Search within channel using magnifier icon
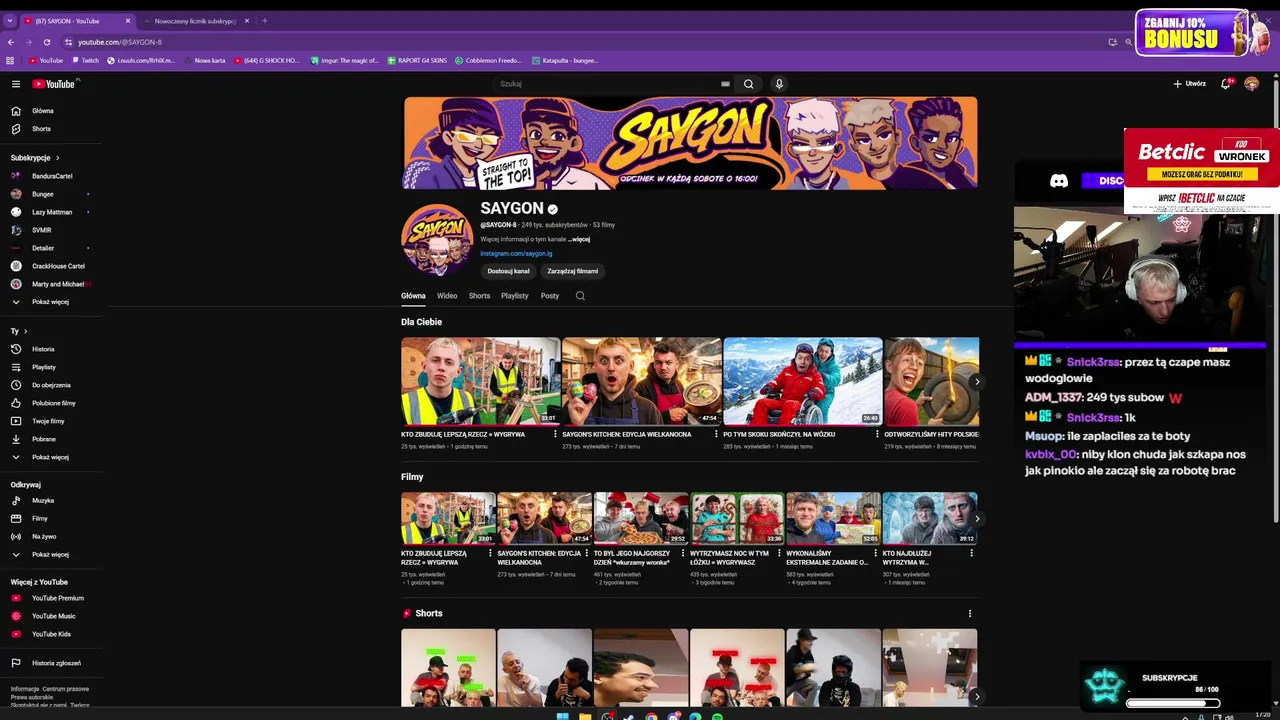 click(x=580, y=296)
